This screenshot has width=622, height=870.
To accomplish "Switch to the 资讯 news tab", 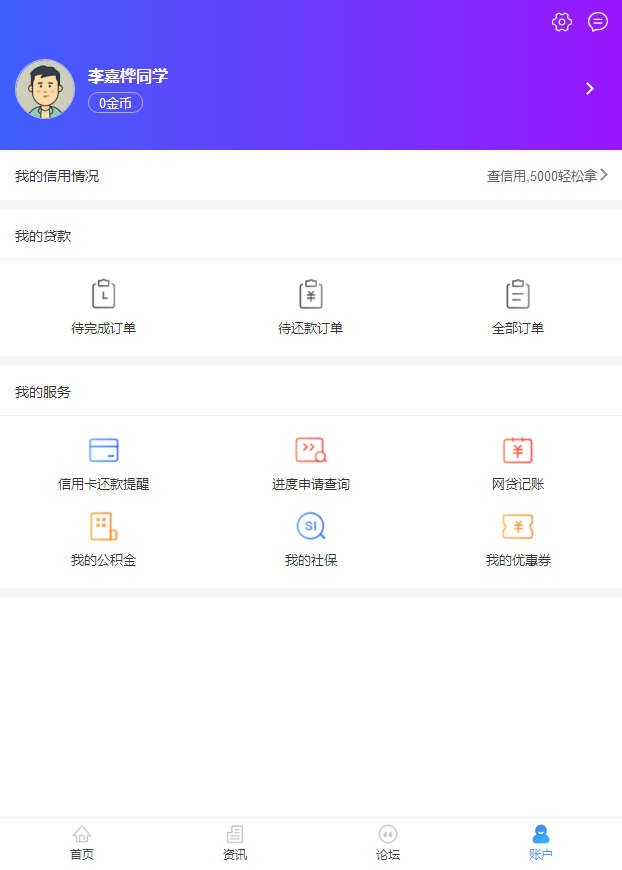I will pos(235,842).
